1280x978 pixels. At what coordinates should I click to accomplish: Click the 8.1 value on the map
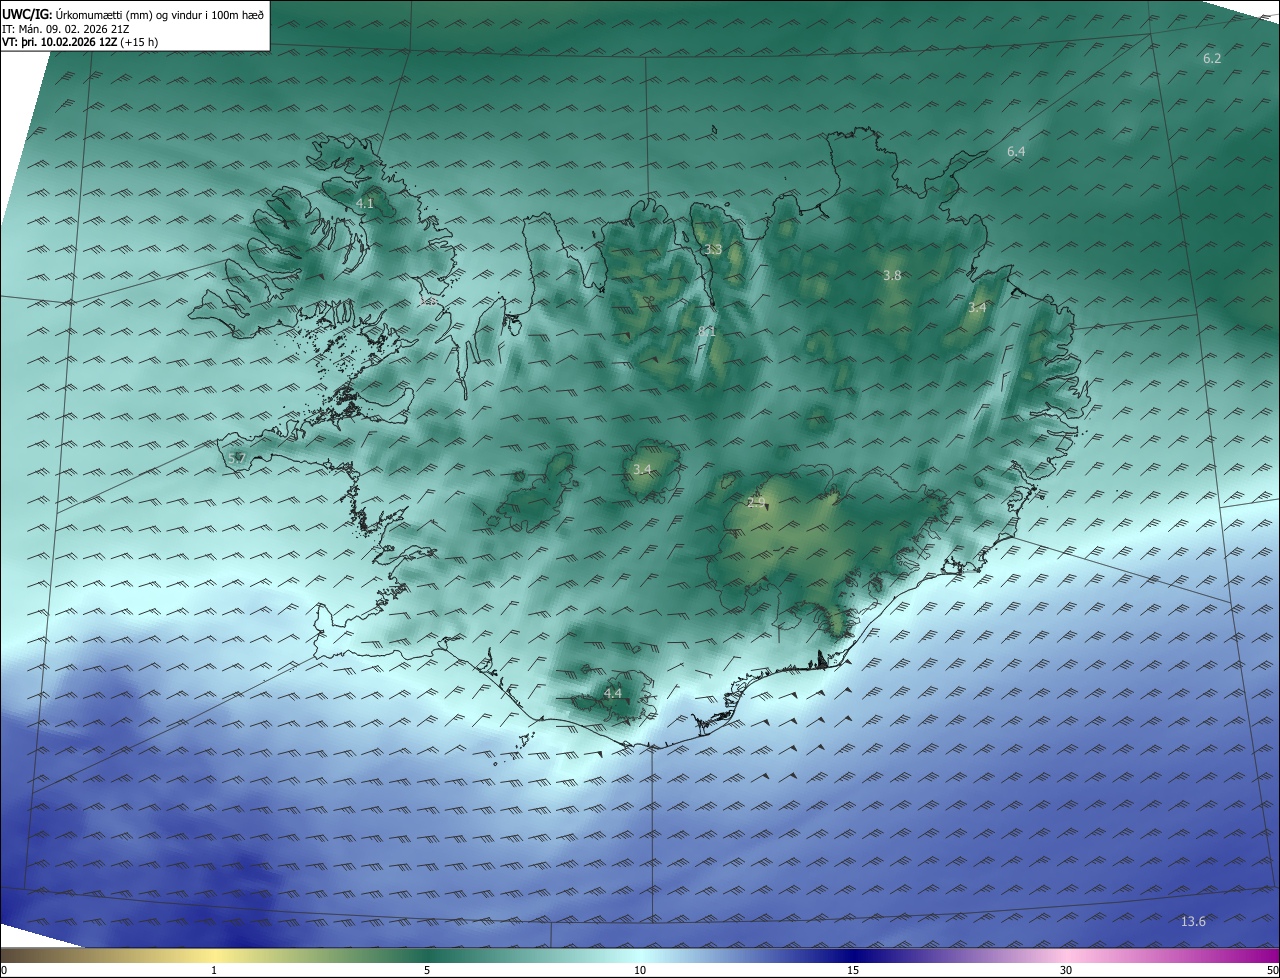point(708,330)
